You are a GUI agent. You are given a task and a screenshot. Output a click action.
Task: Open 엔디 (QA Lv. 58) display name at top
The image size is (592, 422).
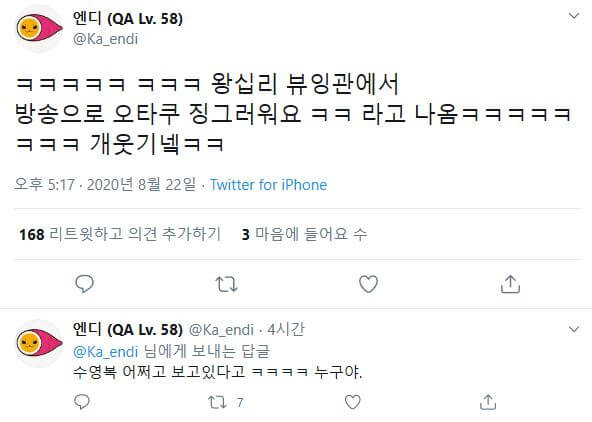tap(128, 18)
